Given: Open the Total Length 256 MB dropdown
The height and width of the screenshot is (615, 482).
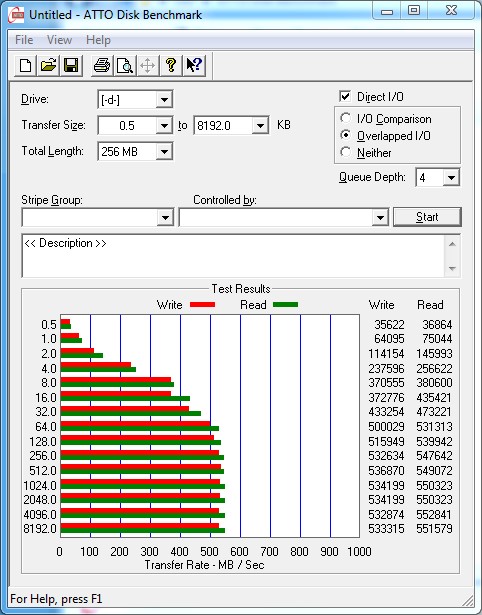Looking at the screenshot, I should coord(164,151).
